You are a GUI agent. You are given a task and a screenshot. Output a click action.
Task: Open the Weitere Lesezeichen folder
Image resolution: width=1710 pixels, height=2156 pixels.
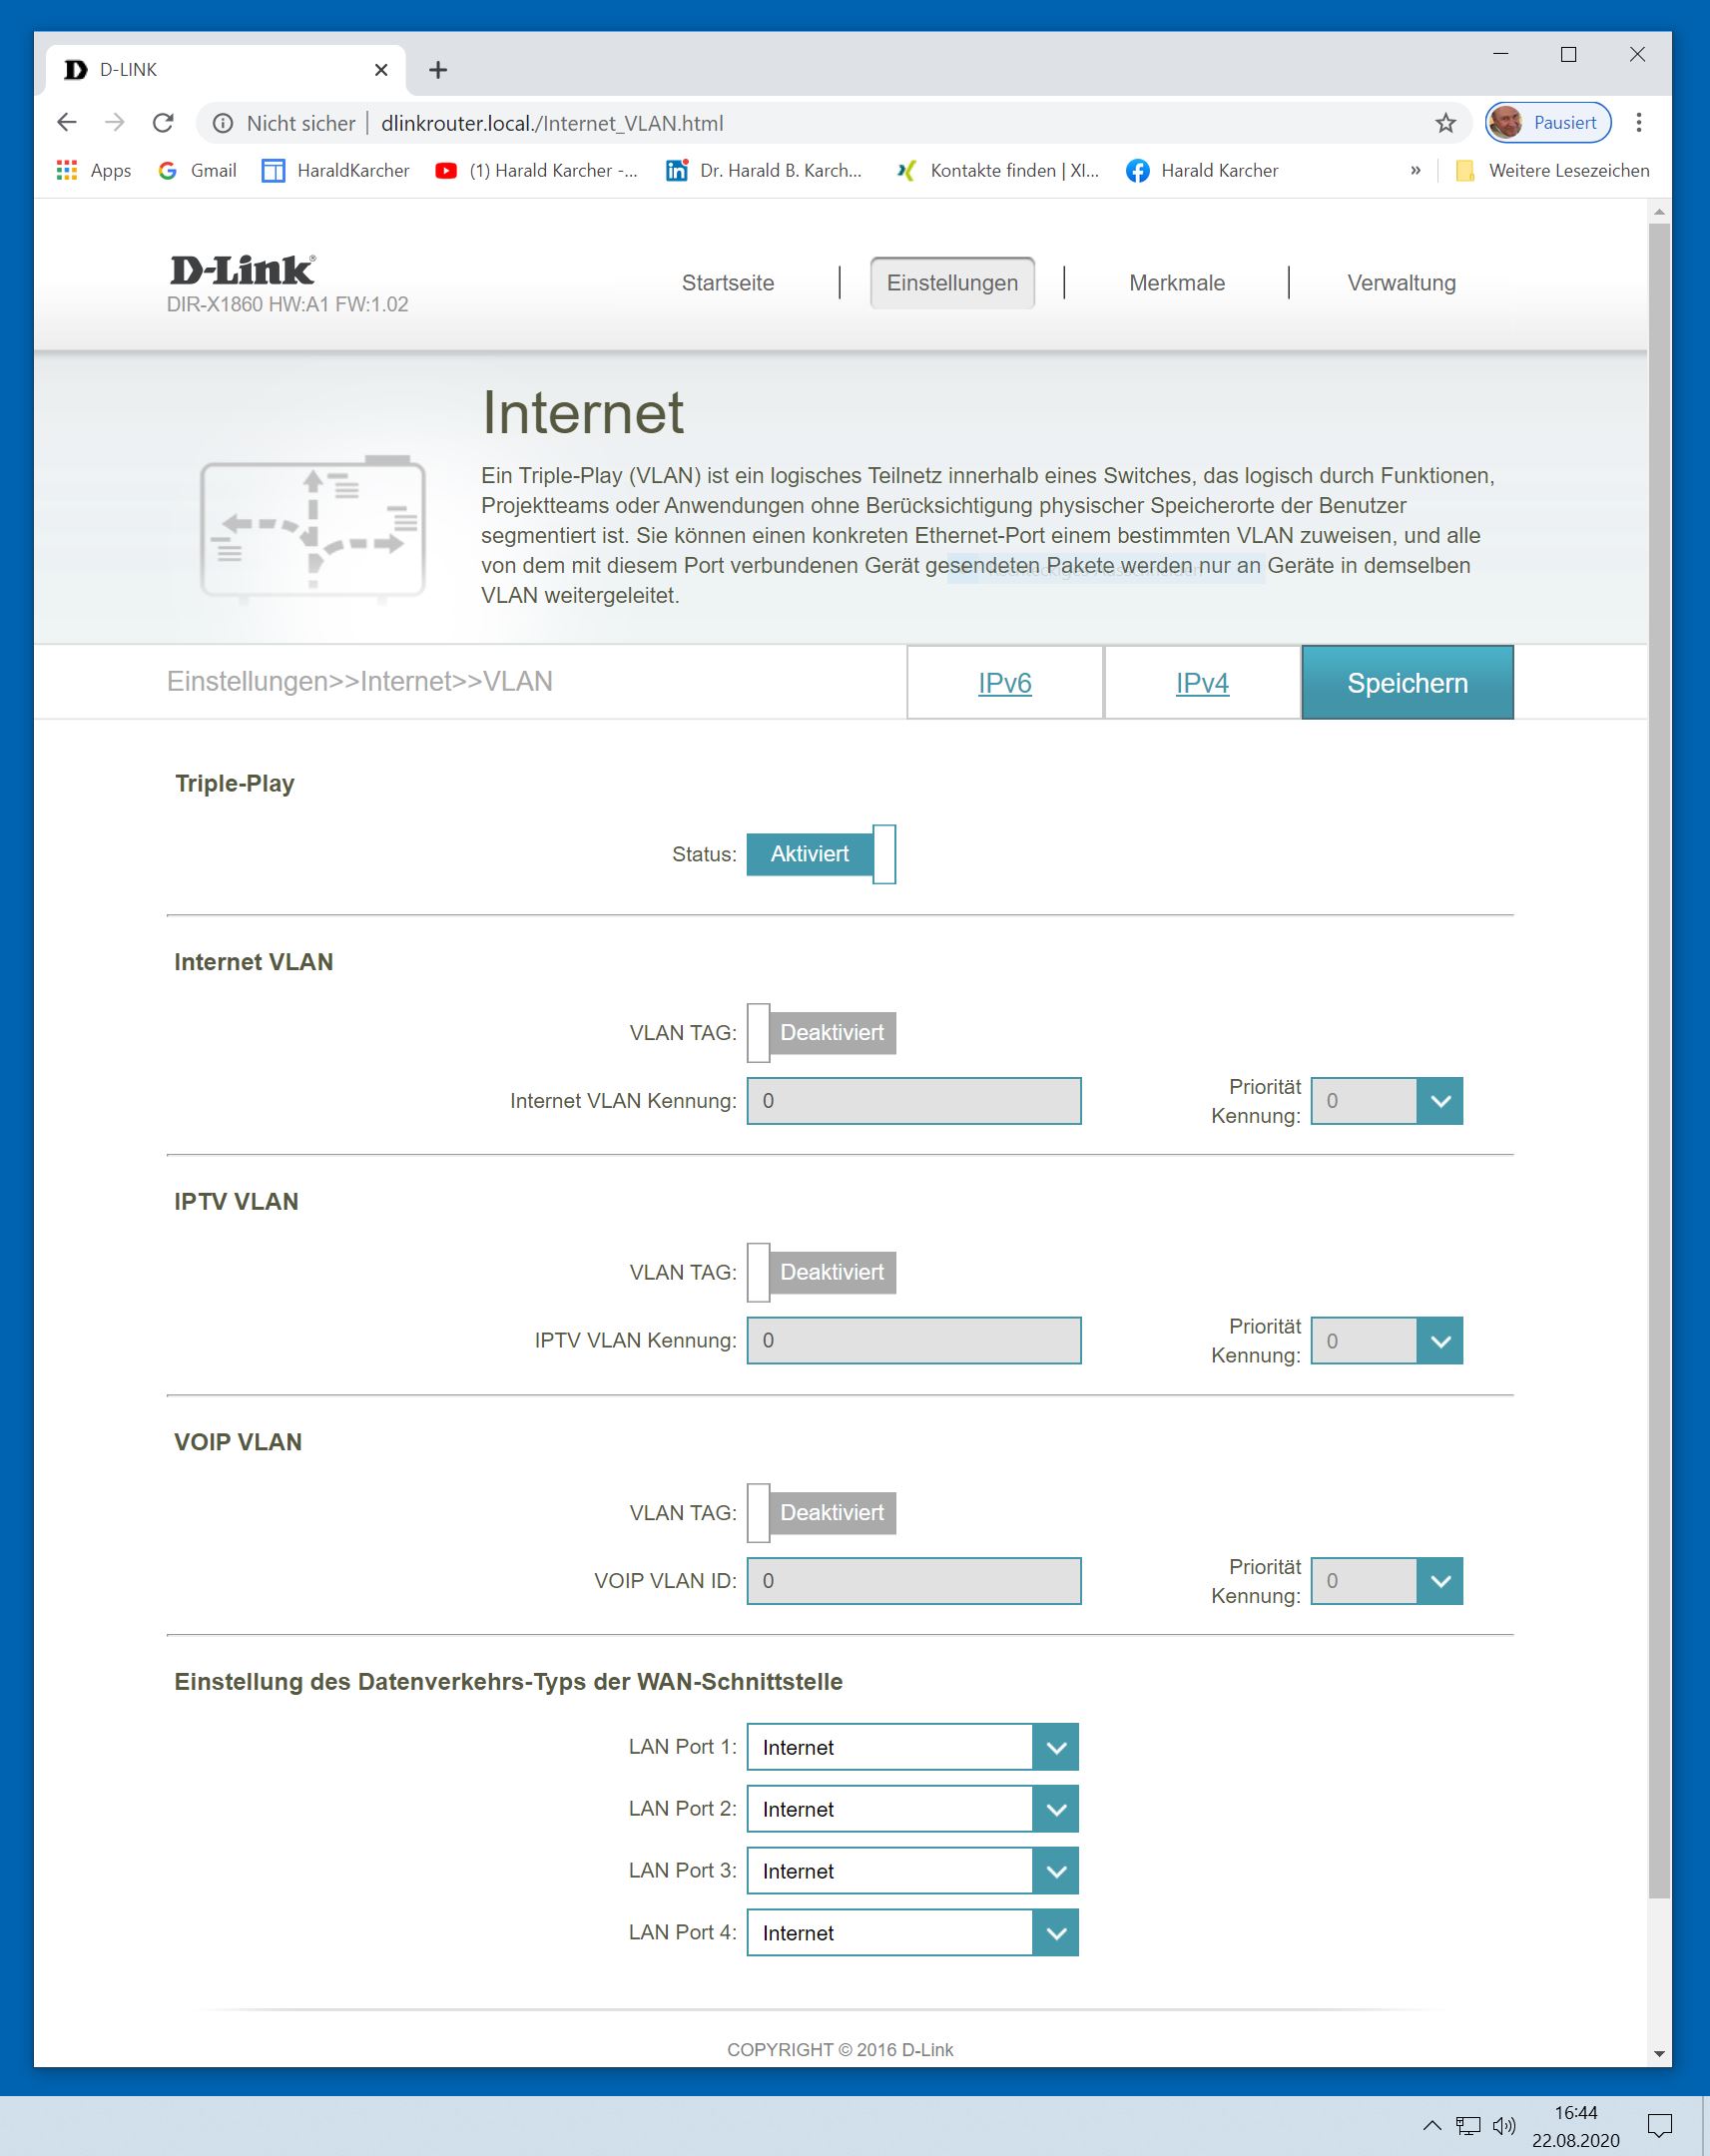click(x=1553, y=171)
